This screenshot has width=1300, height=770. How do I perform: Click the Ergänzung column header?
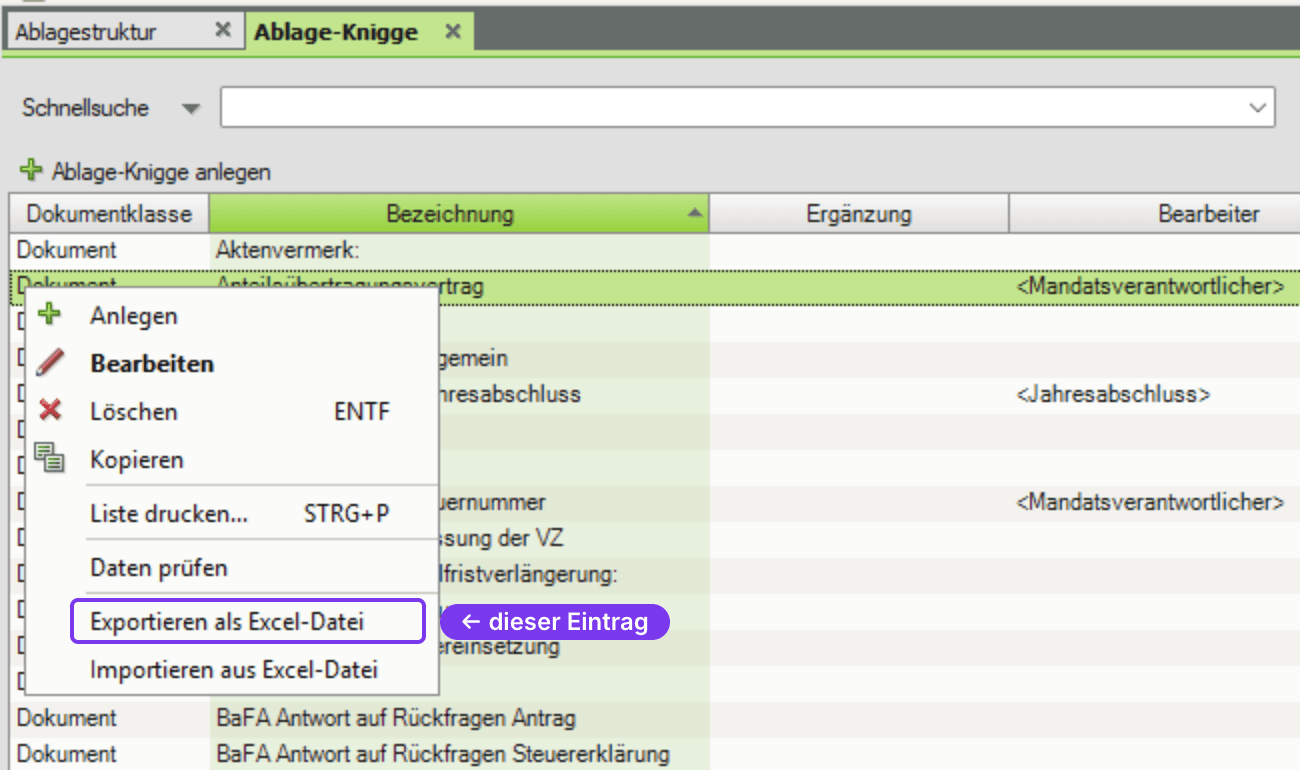click(859, 214)
